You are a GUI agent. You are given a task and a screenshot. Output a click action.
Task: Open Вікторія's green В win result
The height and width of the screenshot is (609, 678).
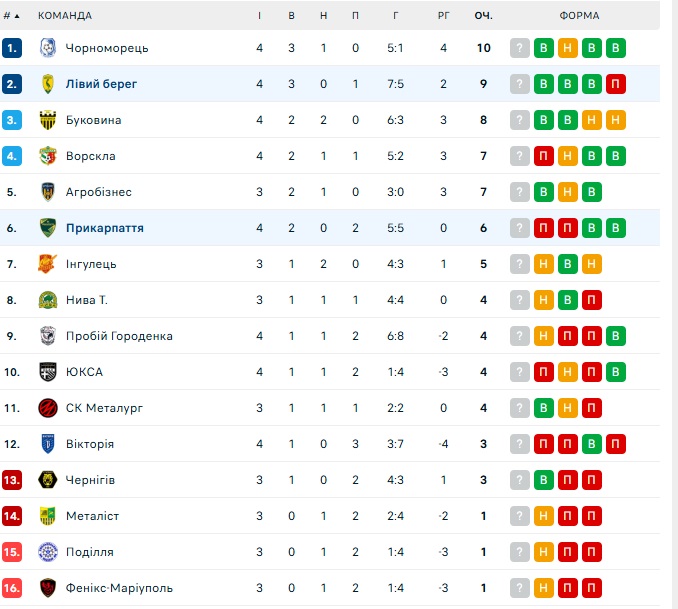pos(592,444)
